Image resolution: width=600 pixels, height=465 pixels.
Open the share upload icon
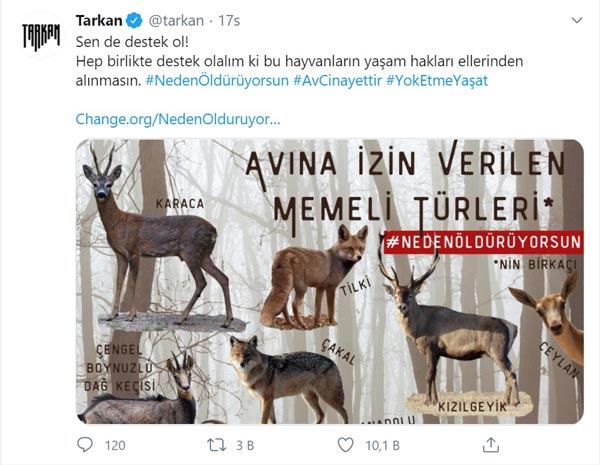tap(491, 445)
